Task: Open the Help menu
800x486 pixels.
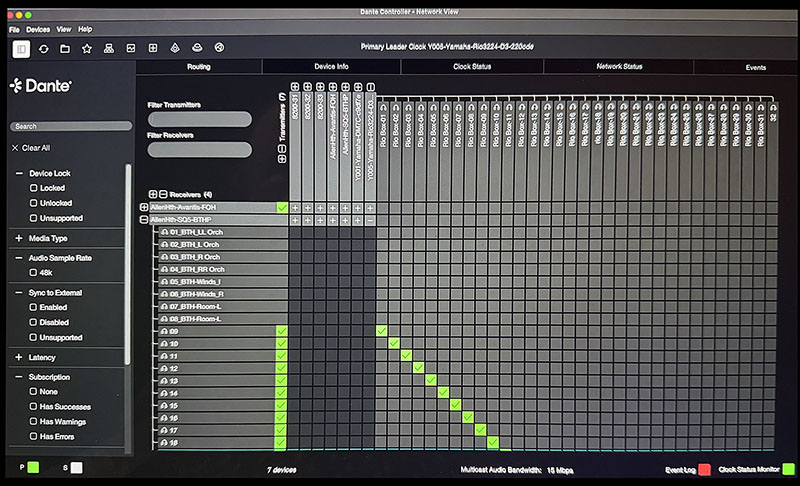Action: [85, 30]
